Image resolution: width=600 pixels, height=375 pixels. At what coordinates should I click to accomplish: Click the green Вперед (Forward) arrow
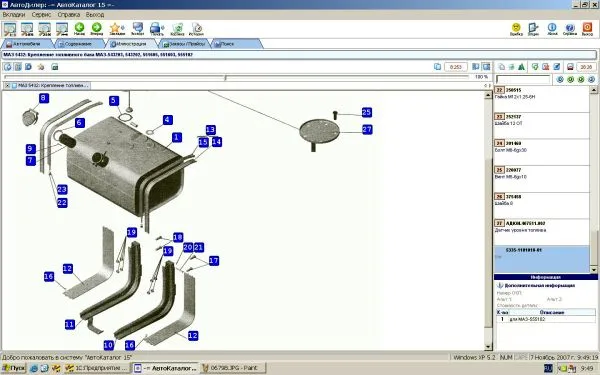(97, 28)
